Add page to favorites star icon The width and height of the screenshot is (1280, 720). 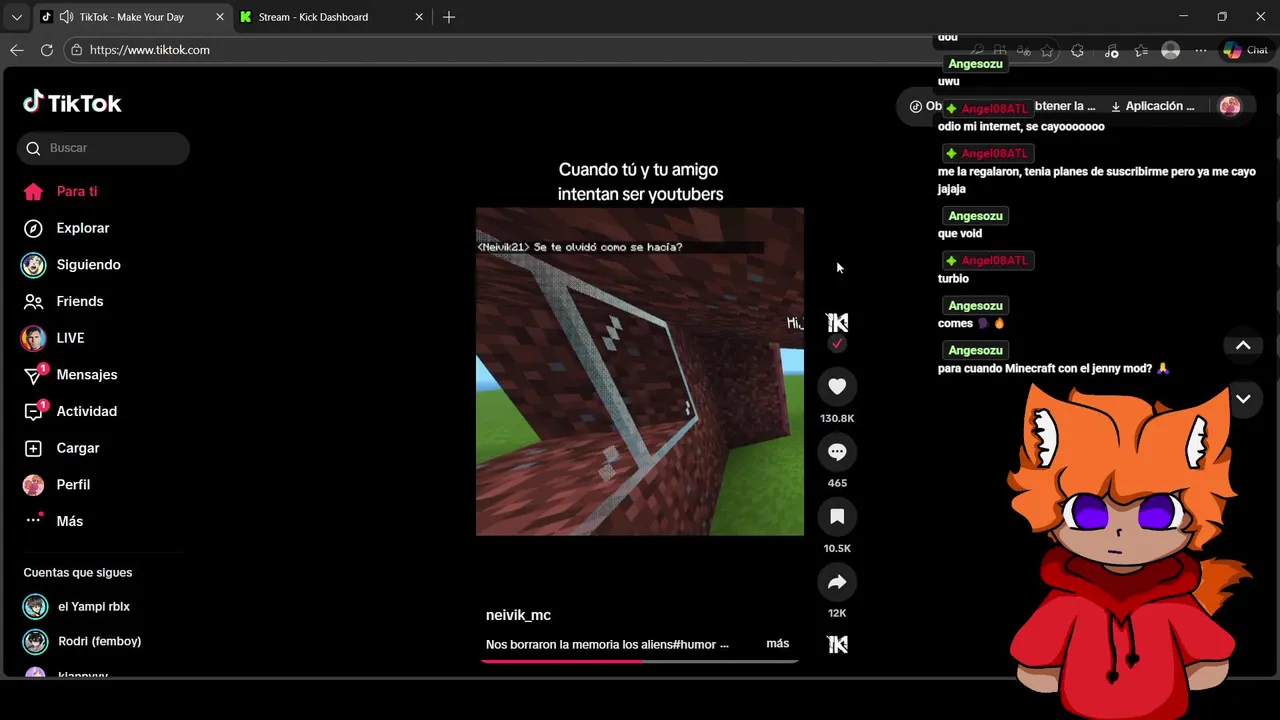coord(1047,50)
